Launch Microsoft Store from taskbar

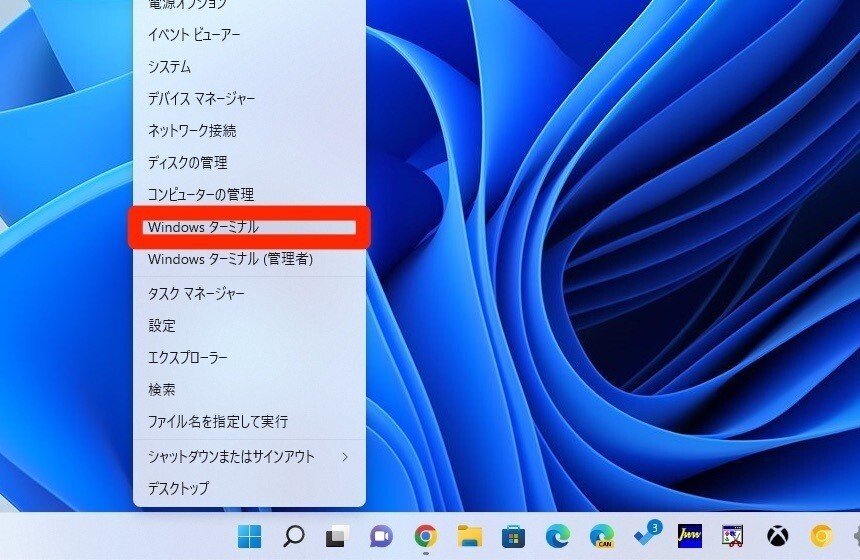[514, 537]
